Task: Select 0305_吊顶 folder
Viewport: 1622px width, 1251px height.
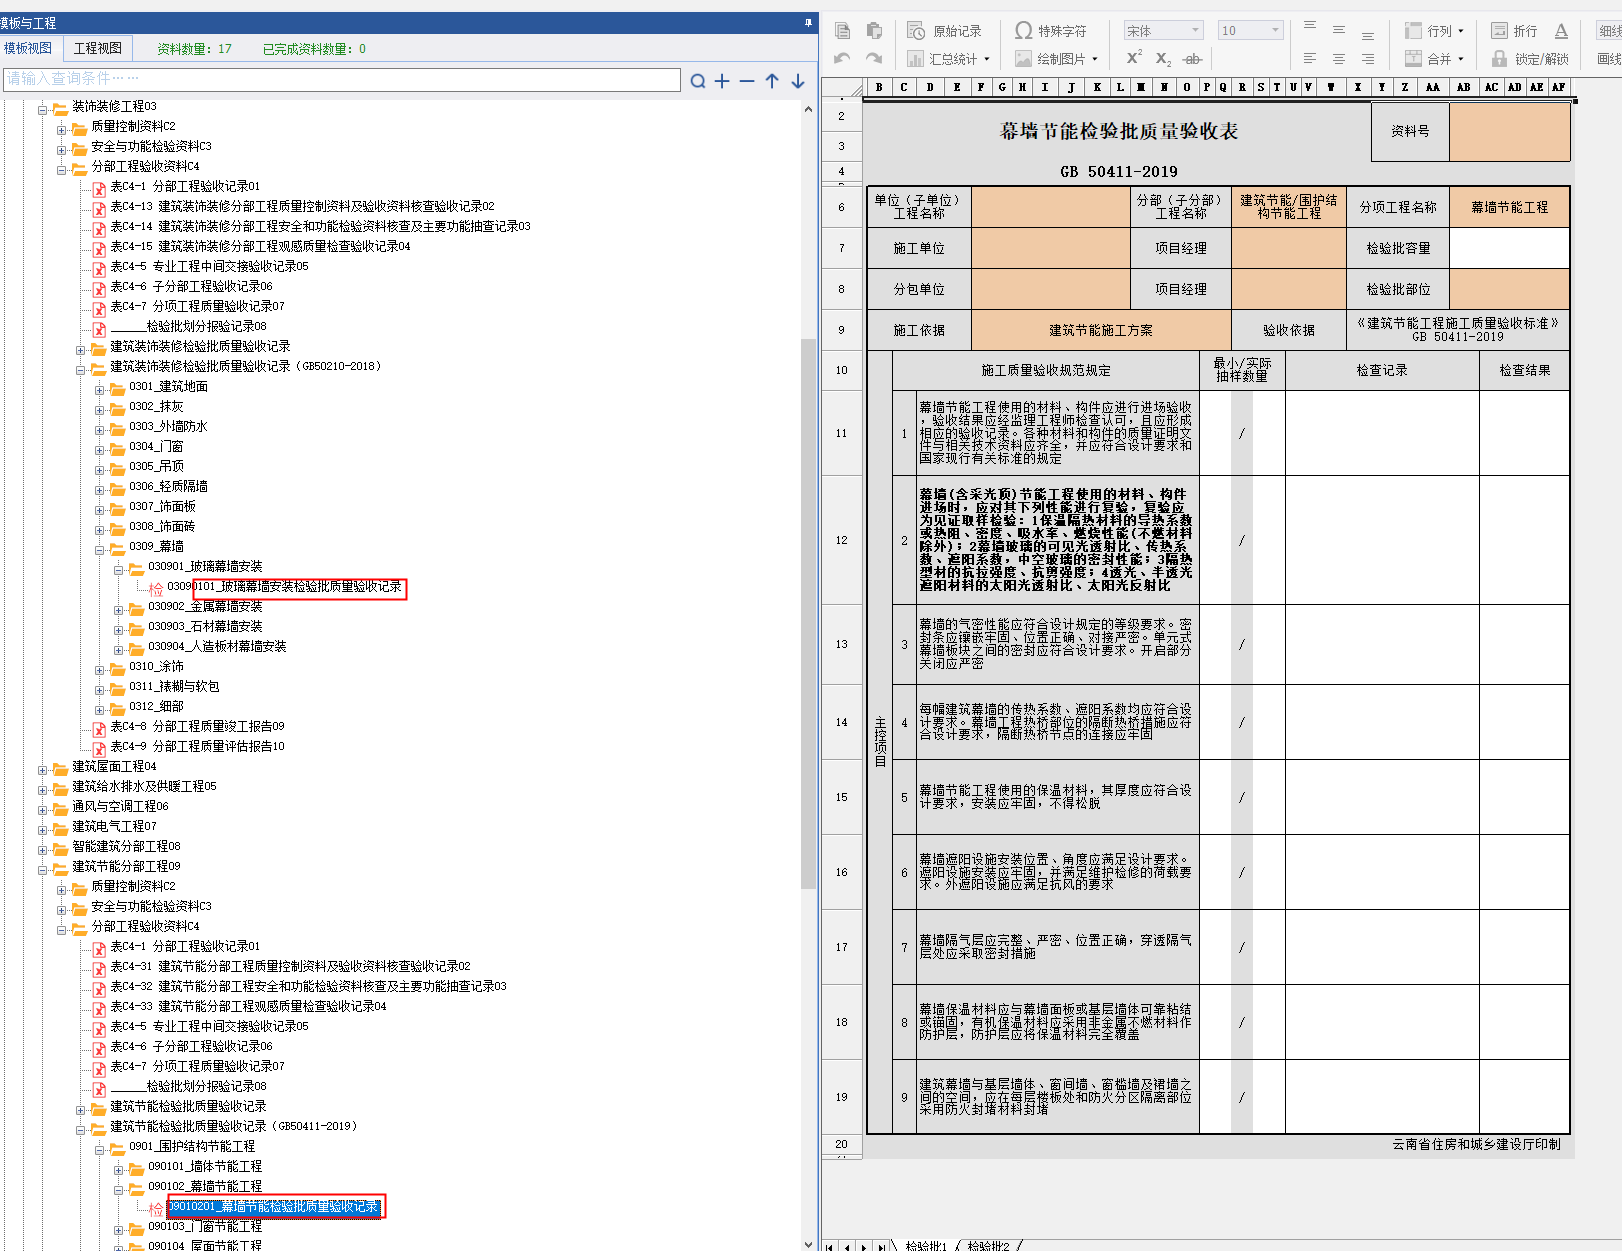Action: click(156, 466)
